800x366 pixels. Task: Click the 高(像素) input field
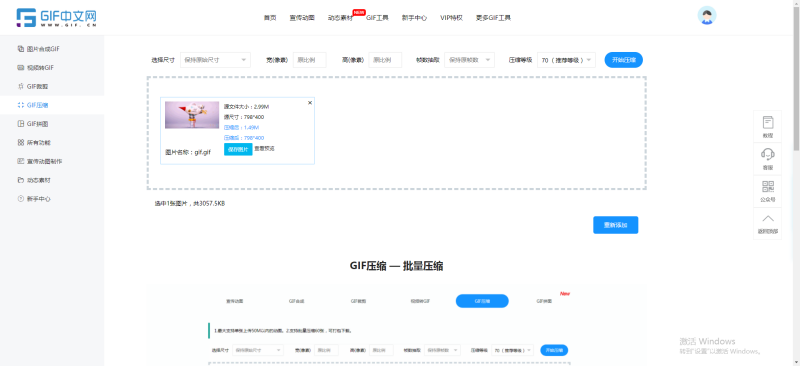[385, 60]
